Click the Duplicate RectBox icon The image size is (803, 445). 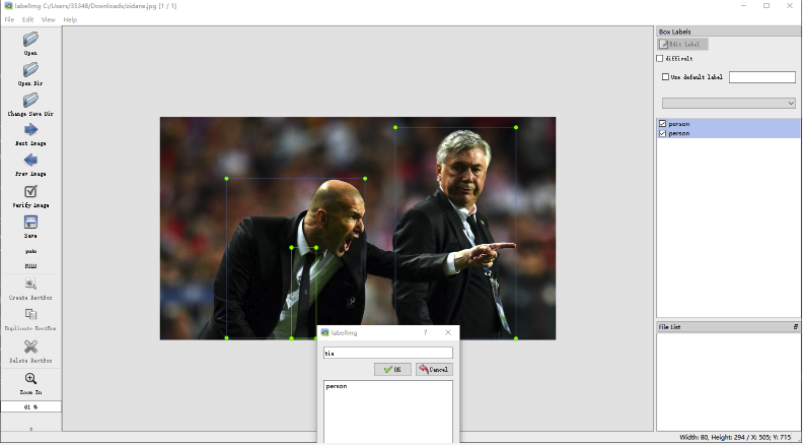point(31,314)
